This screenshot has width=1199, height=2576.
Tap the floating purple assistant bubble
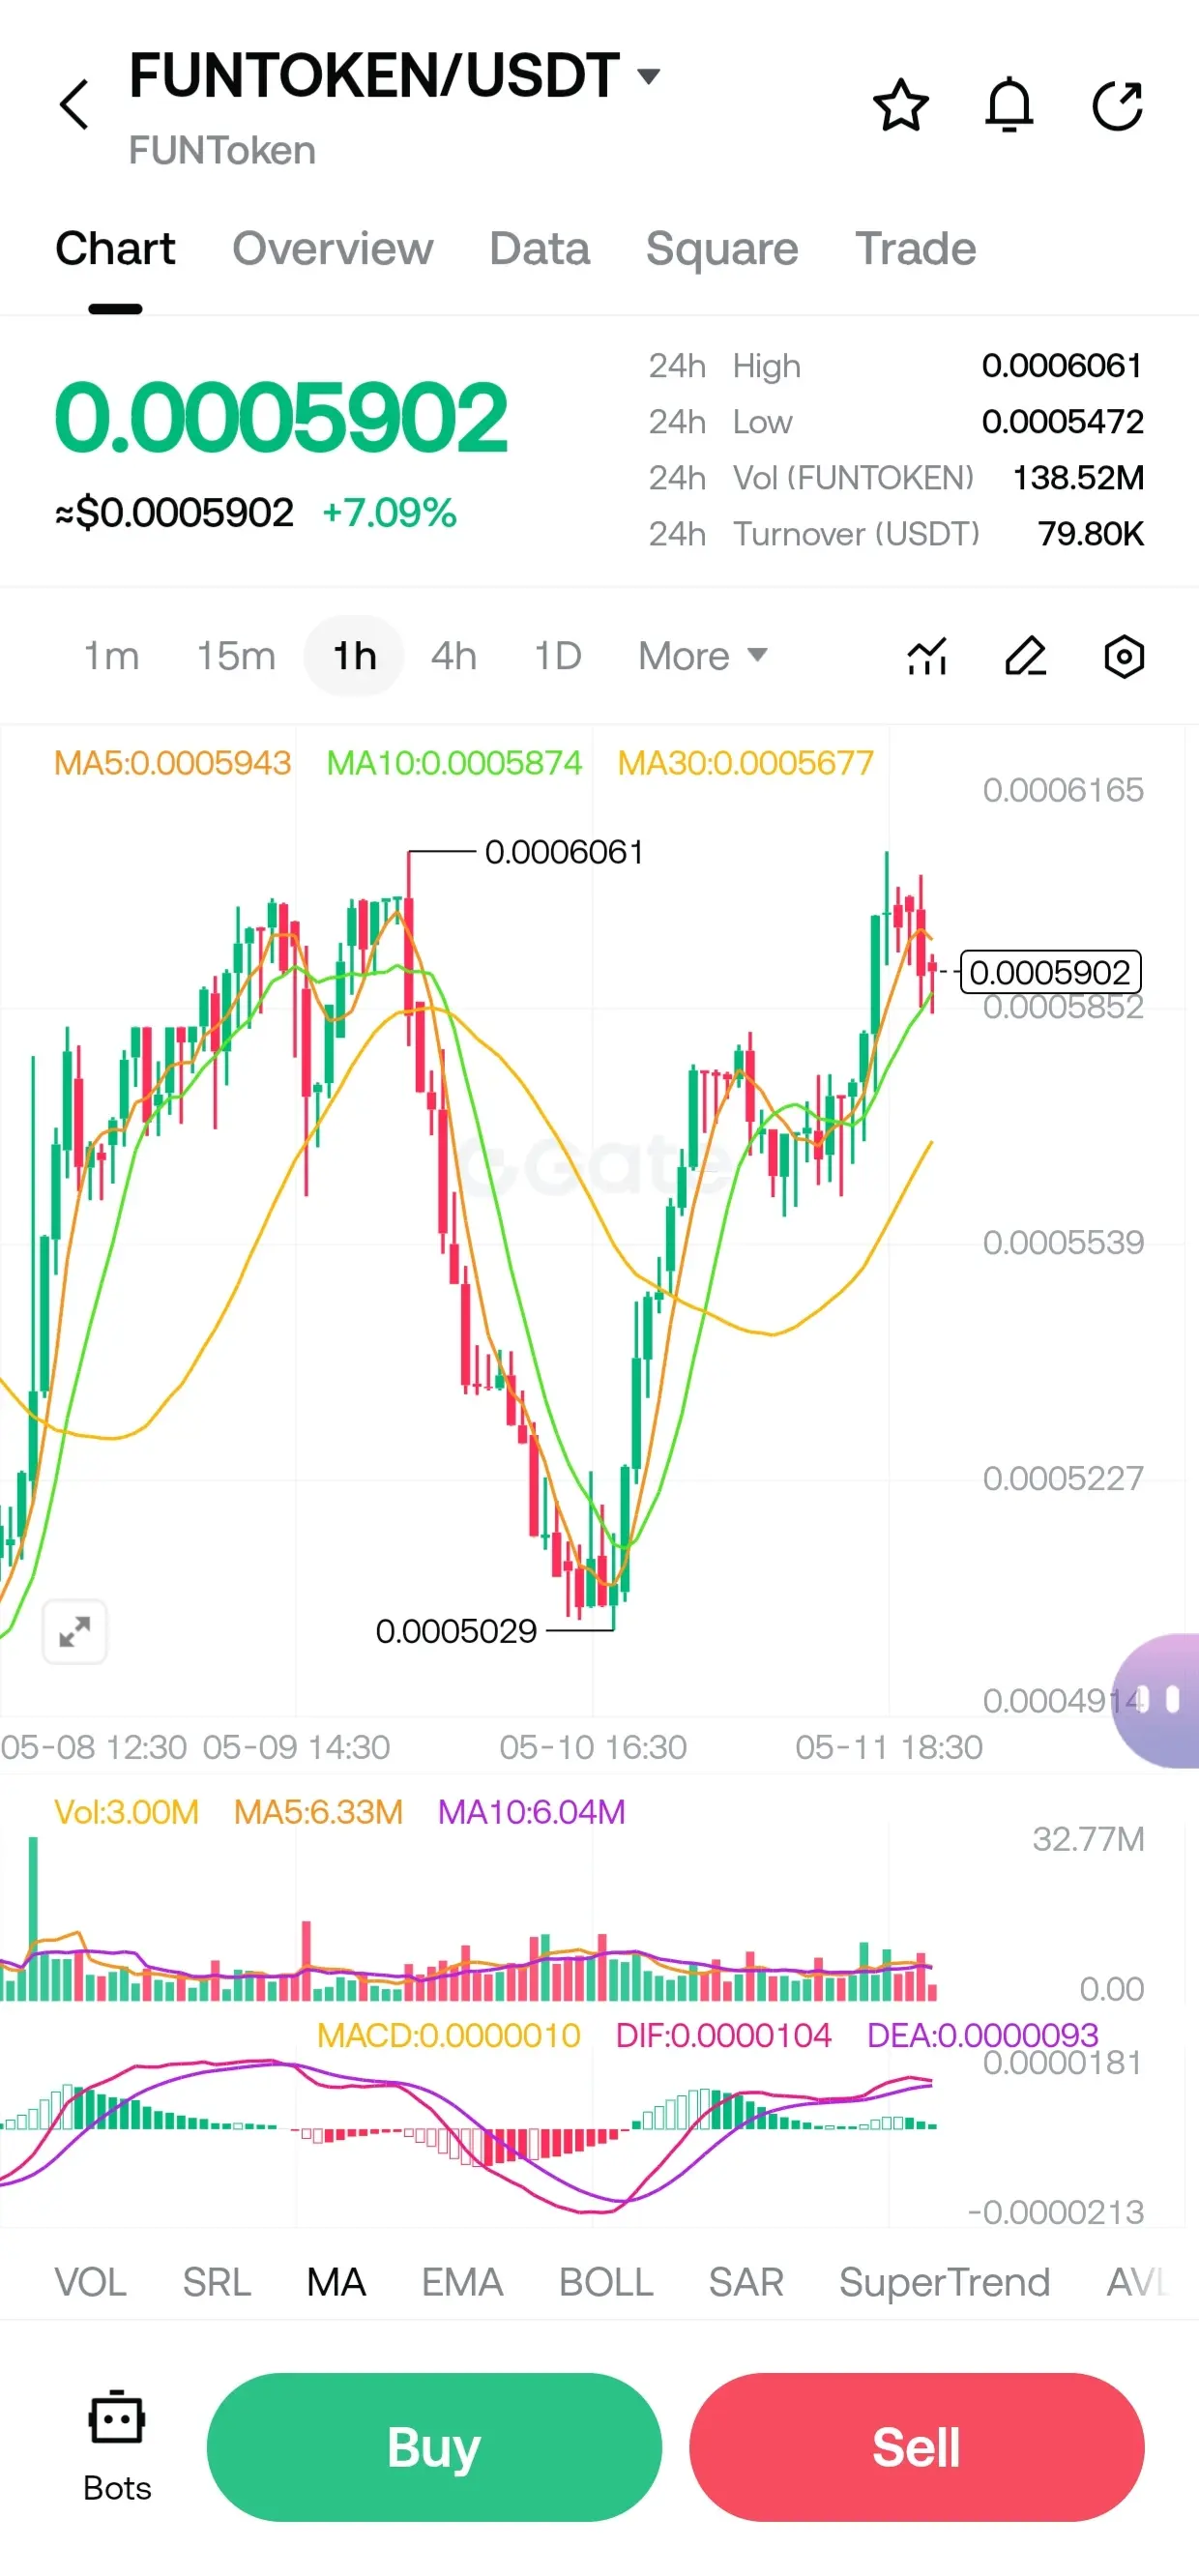[x=1157, y=1701]
